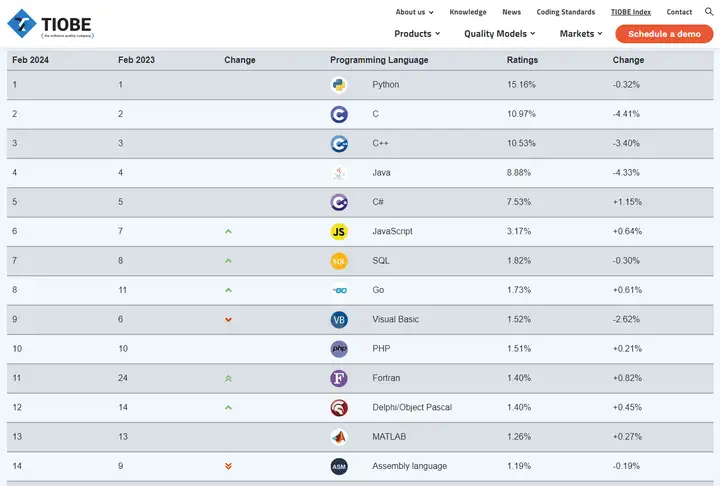
Task: Click Visual Basic's -2.62% change value
Action: click(x=626, y=319)
